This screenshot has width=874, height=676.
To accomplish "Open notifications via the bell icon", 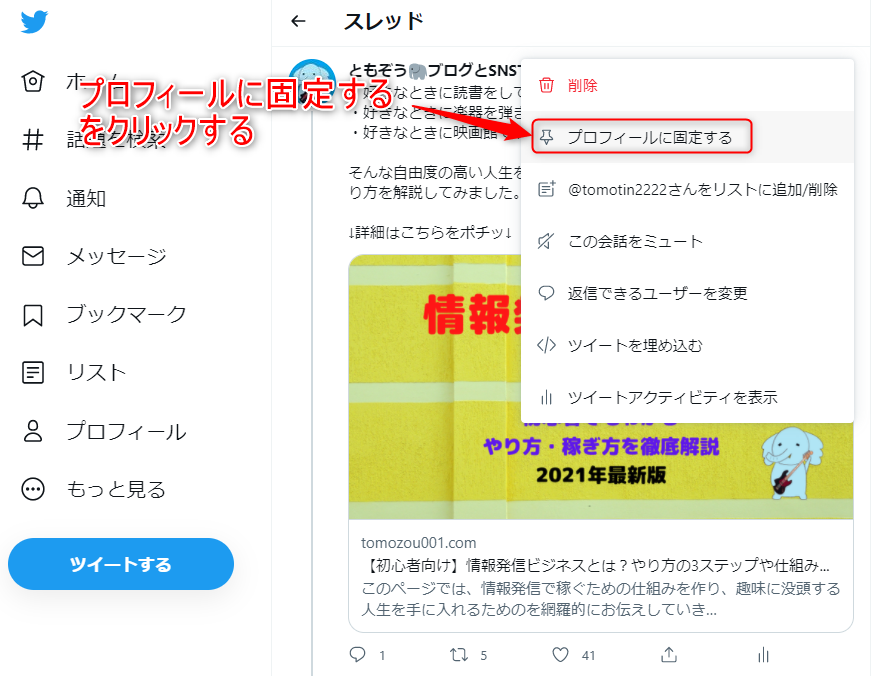I will (33, 198).
